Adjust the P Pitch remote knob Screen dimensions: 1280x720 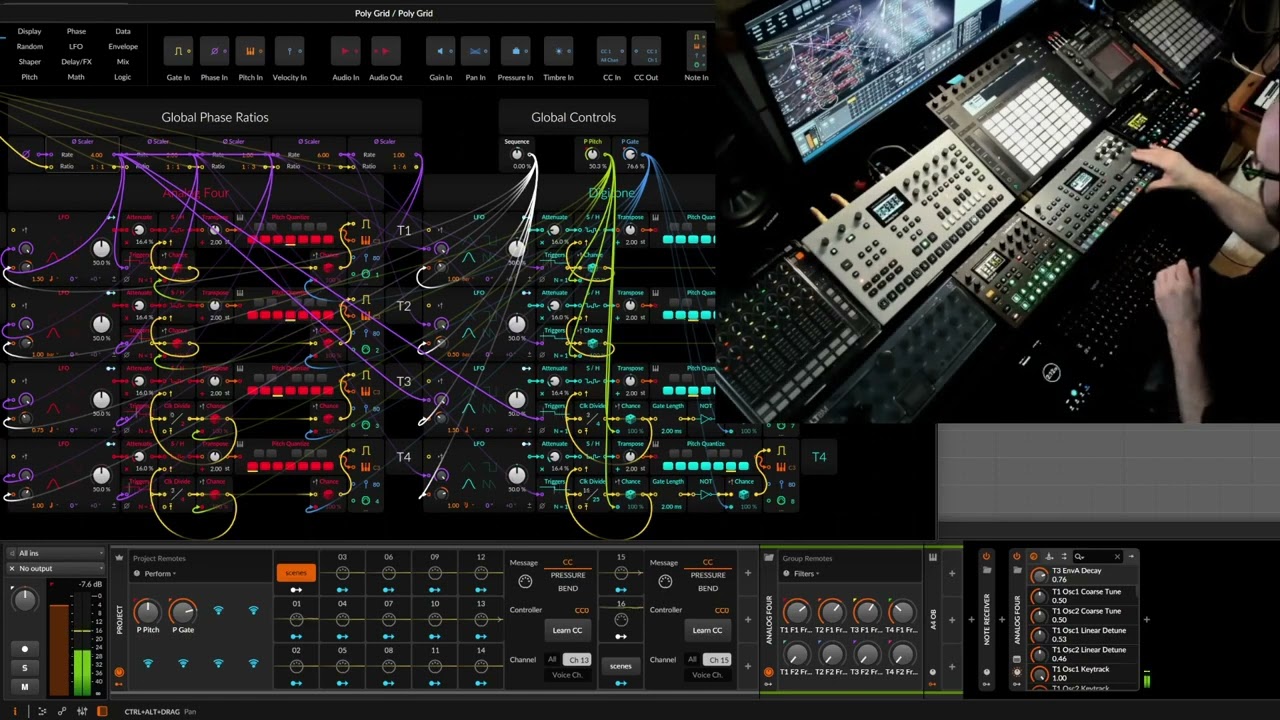(147, 610)
